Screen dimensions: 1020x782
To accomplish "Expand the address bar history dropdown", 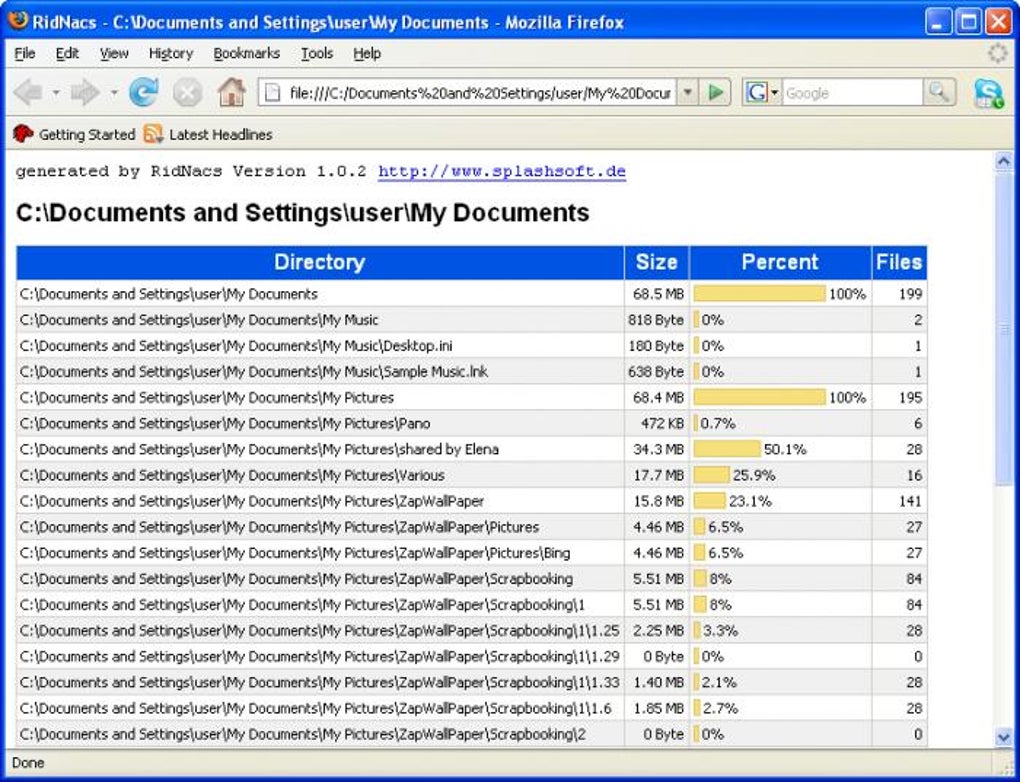I will (x=688, y=92).
